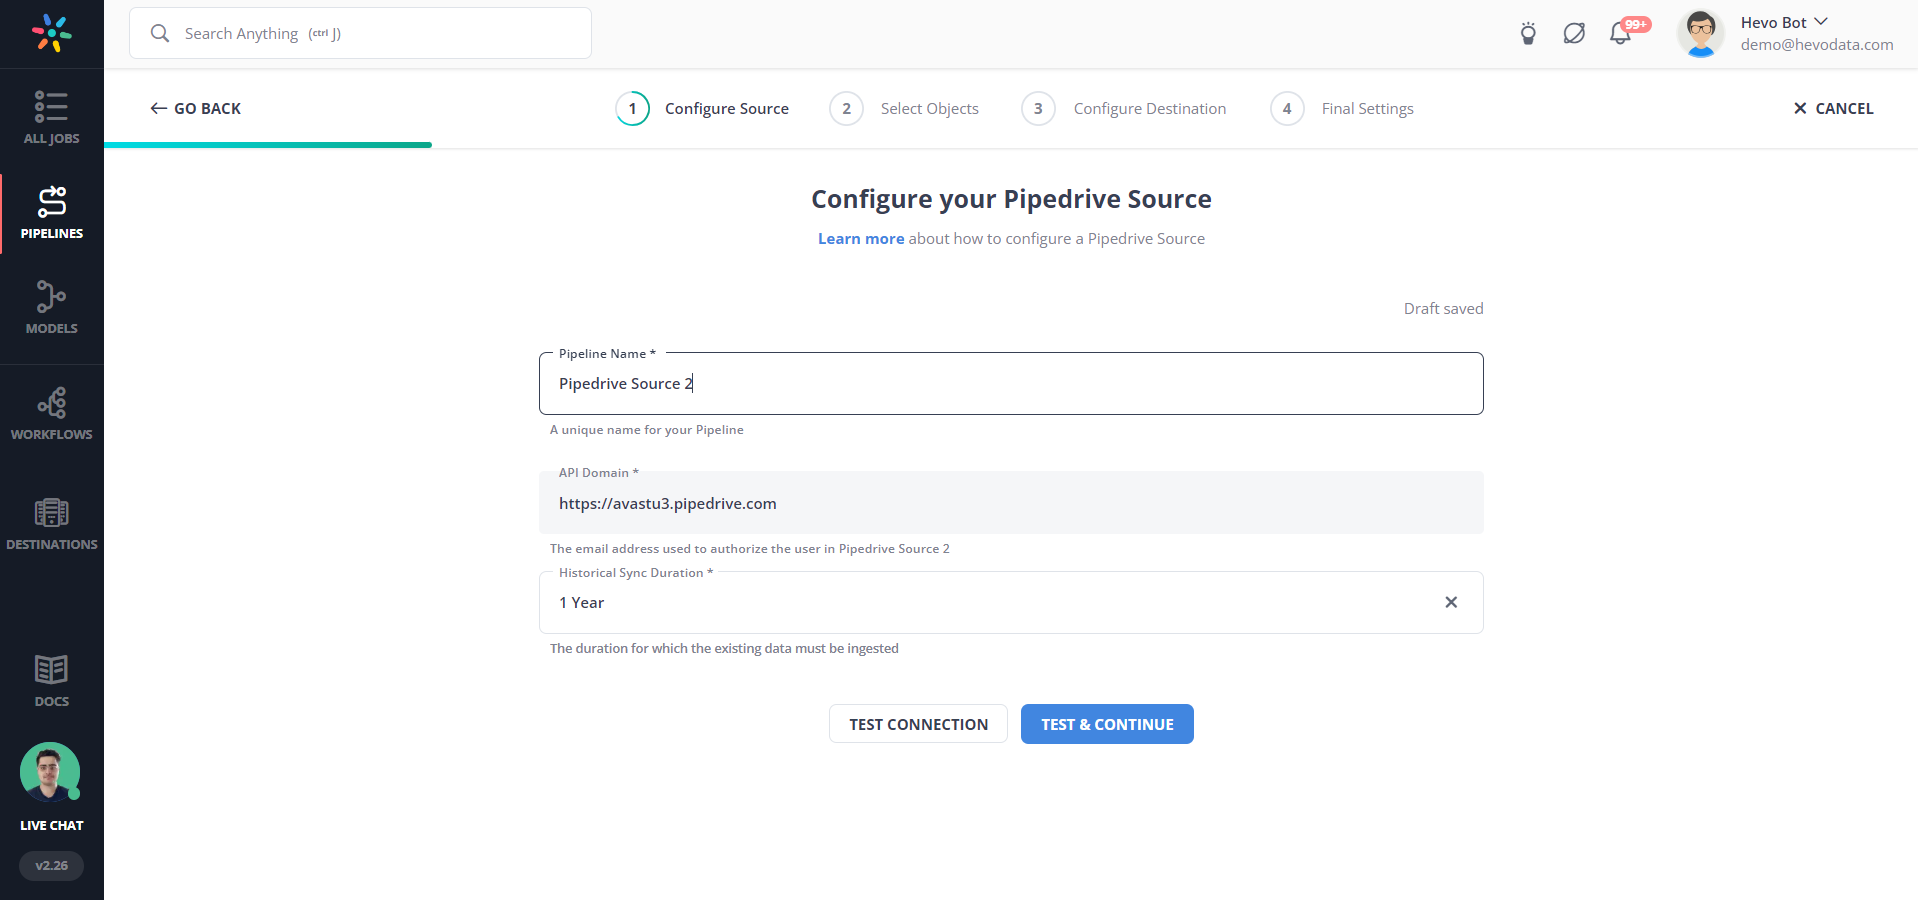Select step 1 Configure Source
This screenshot has width=1918, height=900.
coord(702,108)
